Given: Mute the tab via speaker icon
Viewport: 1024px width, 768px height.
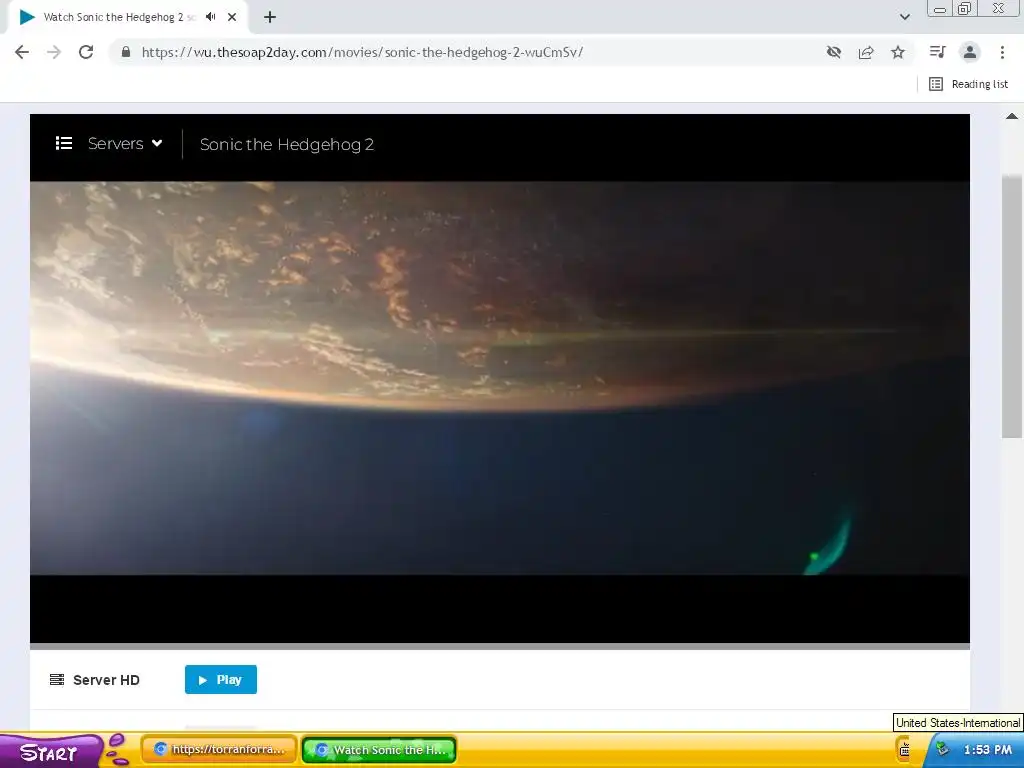Looking at the screenshot, I should click(x=210, y=17).
